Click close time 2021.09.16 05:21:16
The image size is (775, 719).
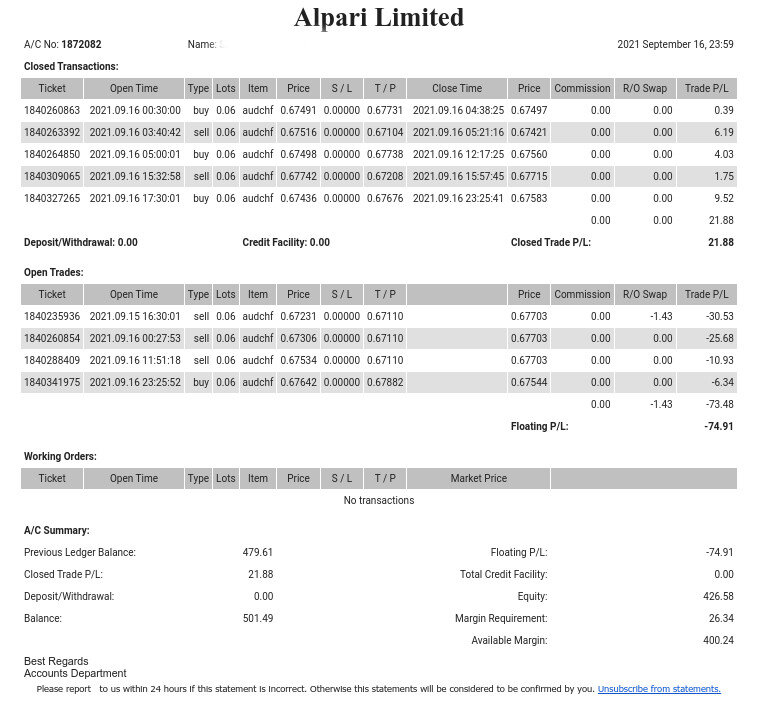coord(458,132)
